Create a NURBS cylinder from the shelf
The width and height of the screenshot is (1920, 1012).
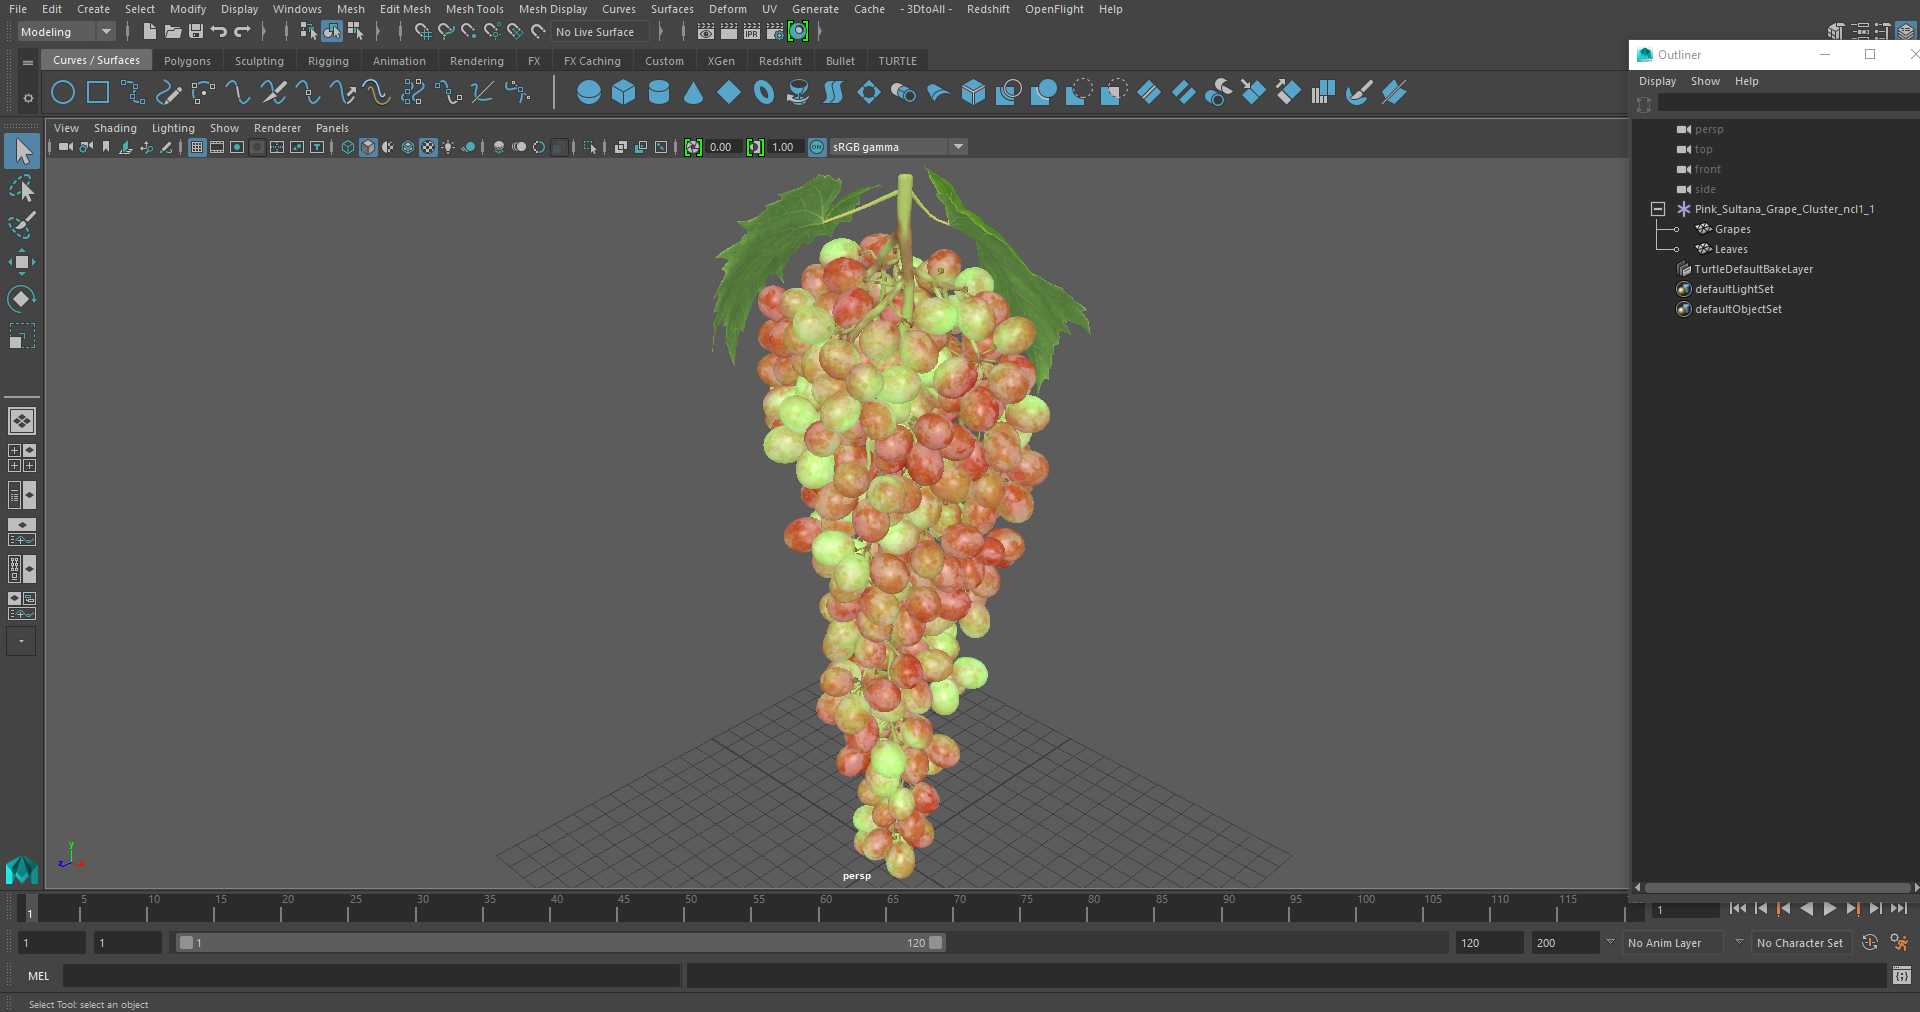[659, 93]
